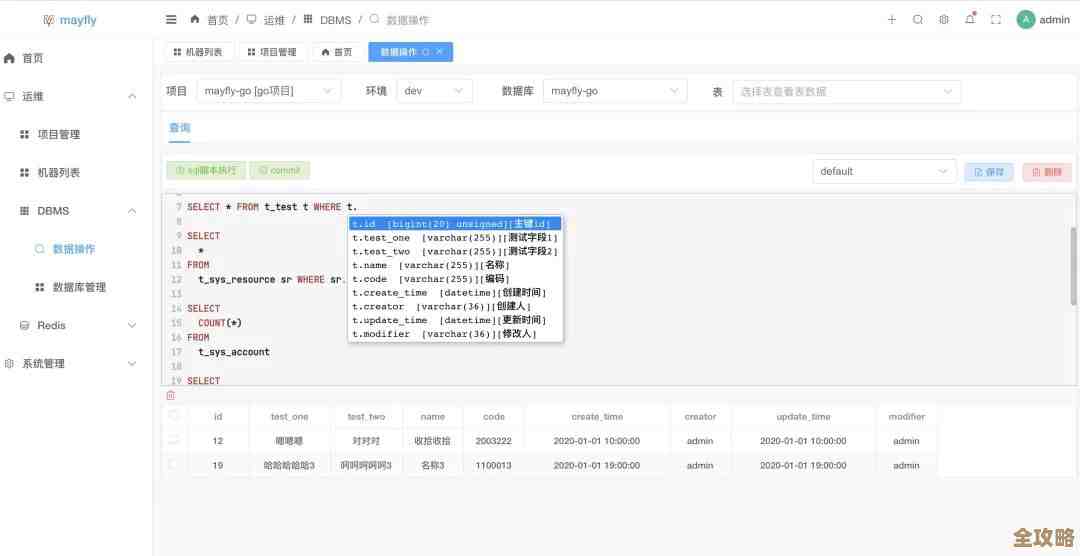Click the blue 保存 button

pos(989,172)
